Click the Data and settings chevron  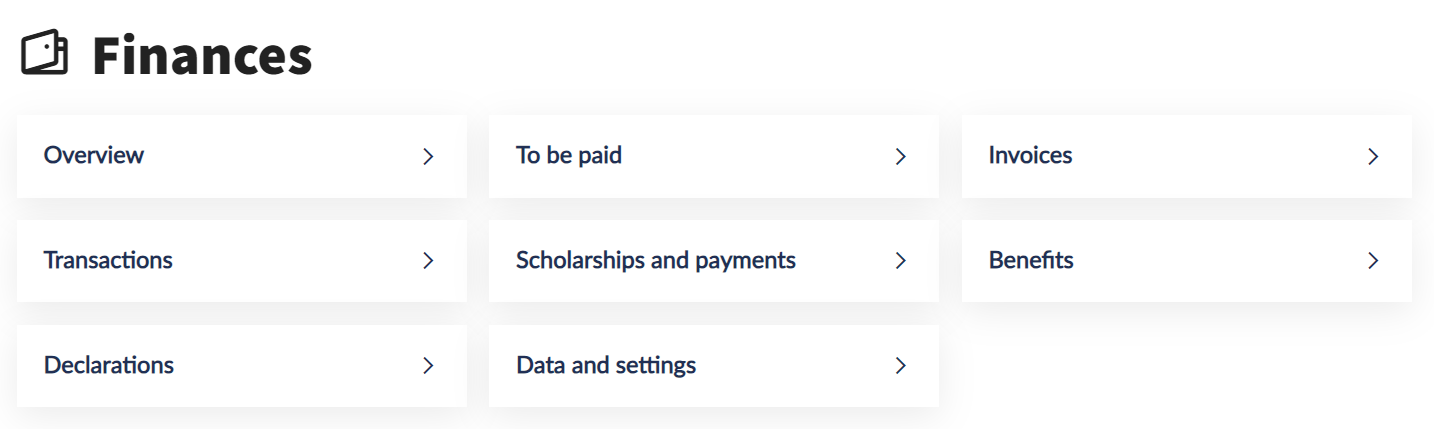[900, 366]
